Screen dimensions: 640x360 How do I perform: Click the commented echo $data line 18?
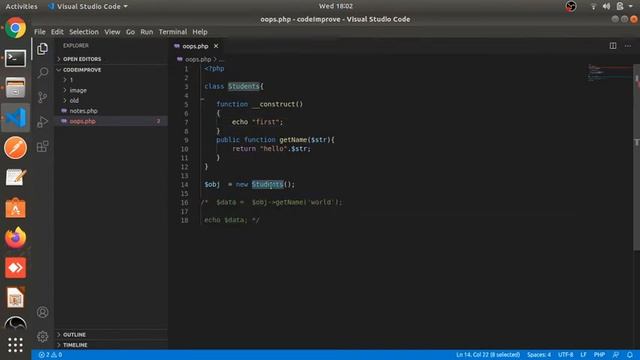232,220
